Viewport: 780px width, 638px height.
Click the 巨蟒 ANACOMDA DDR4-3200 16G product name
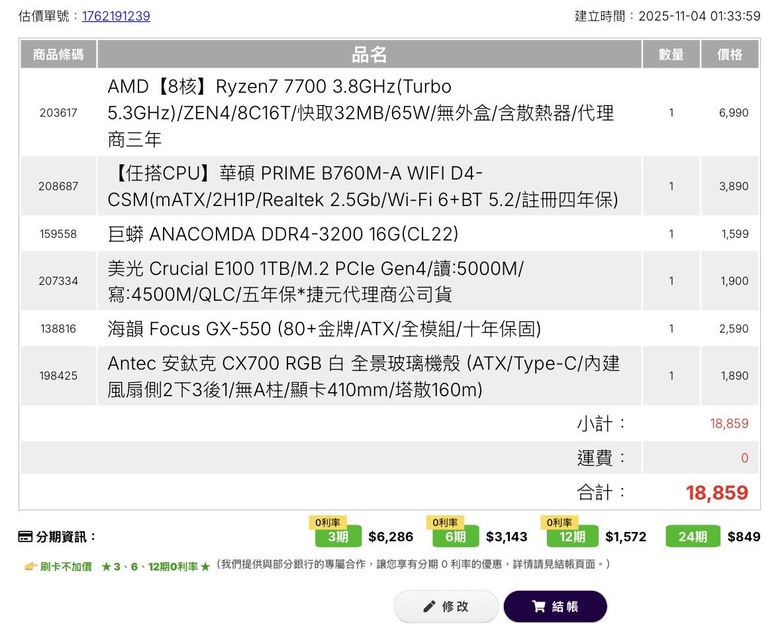tap(283, 234)
